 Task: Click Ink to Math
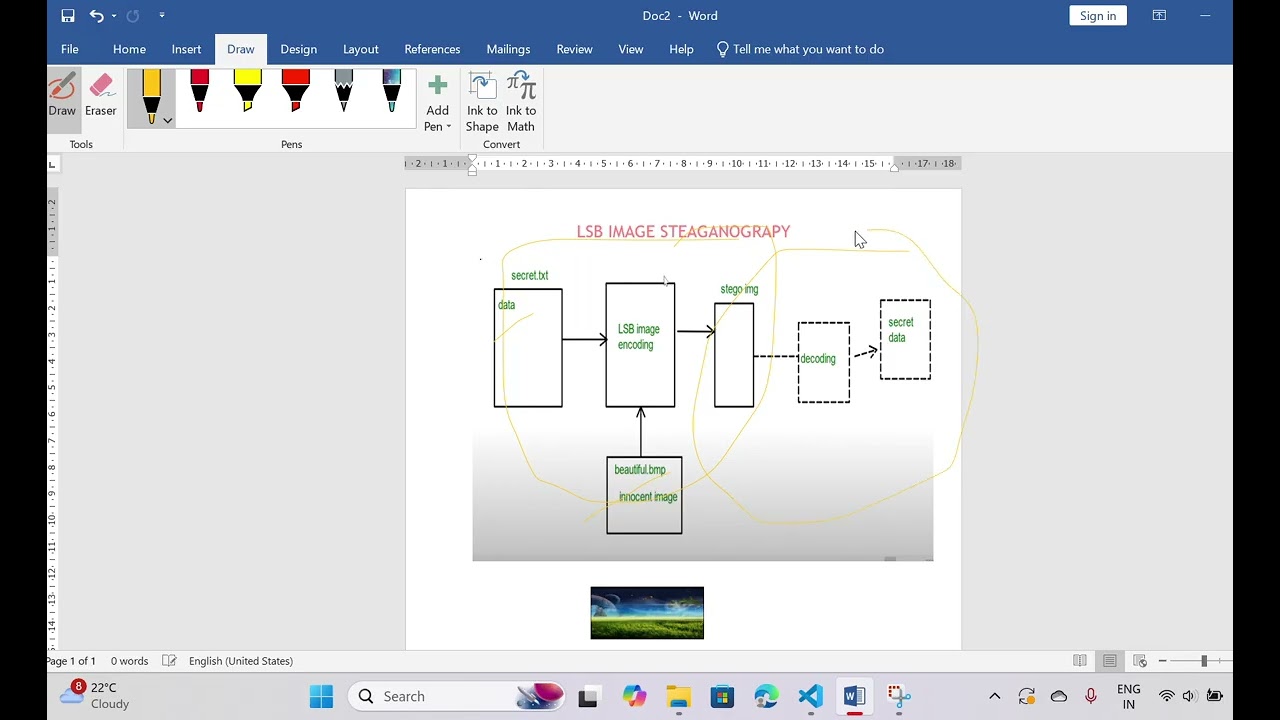click(521, 103)
